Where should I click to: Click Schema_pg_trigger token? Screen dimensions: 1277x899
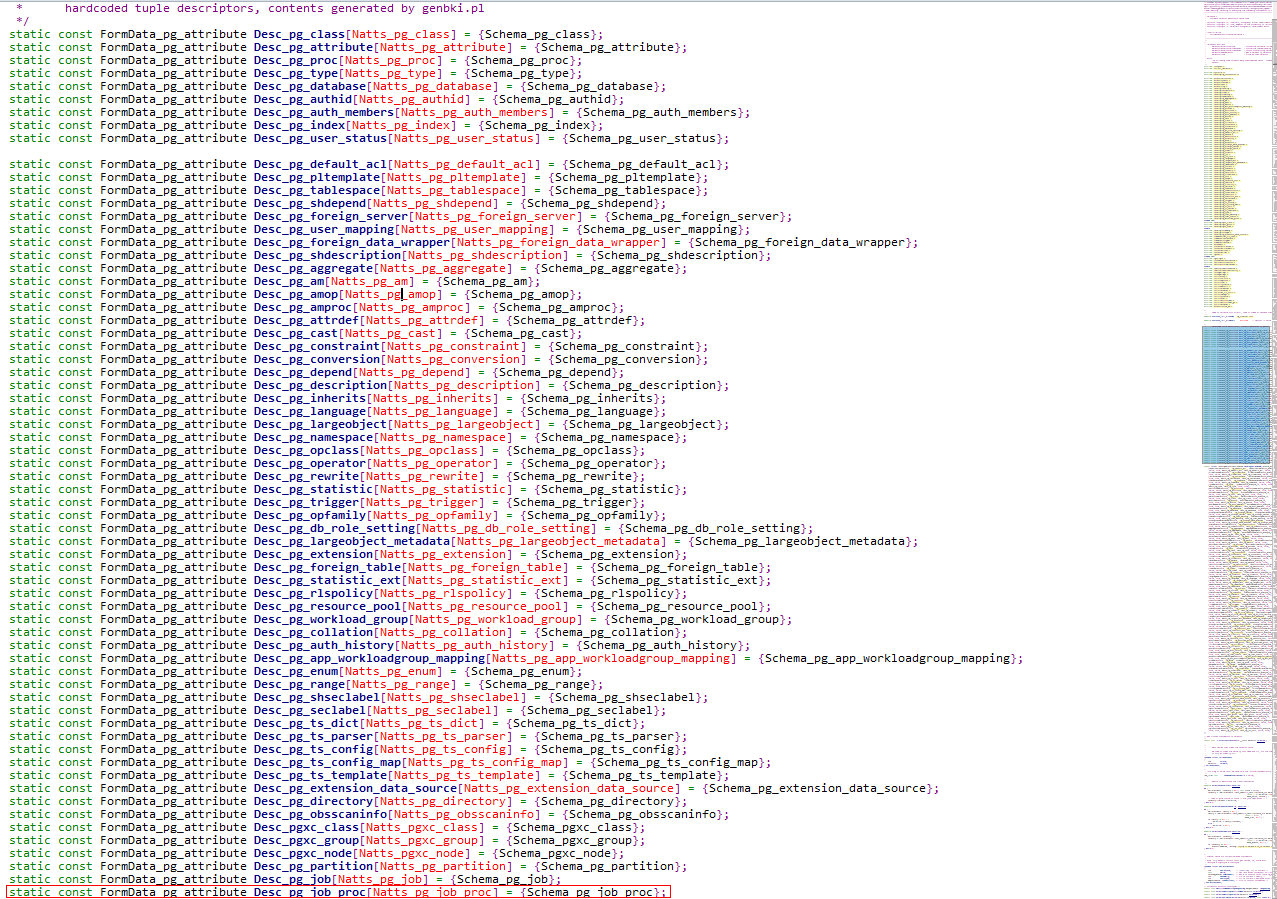573,502
